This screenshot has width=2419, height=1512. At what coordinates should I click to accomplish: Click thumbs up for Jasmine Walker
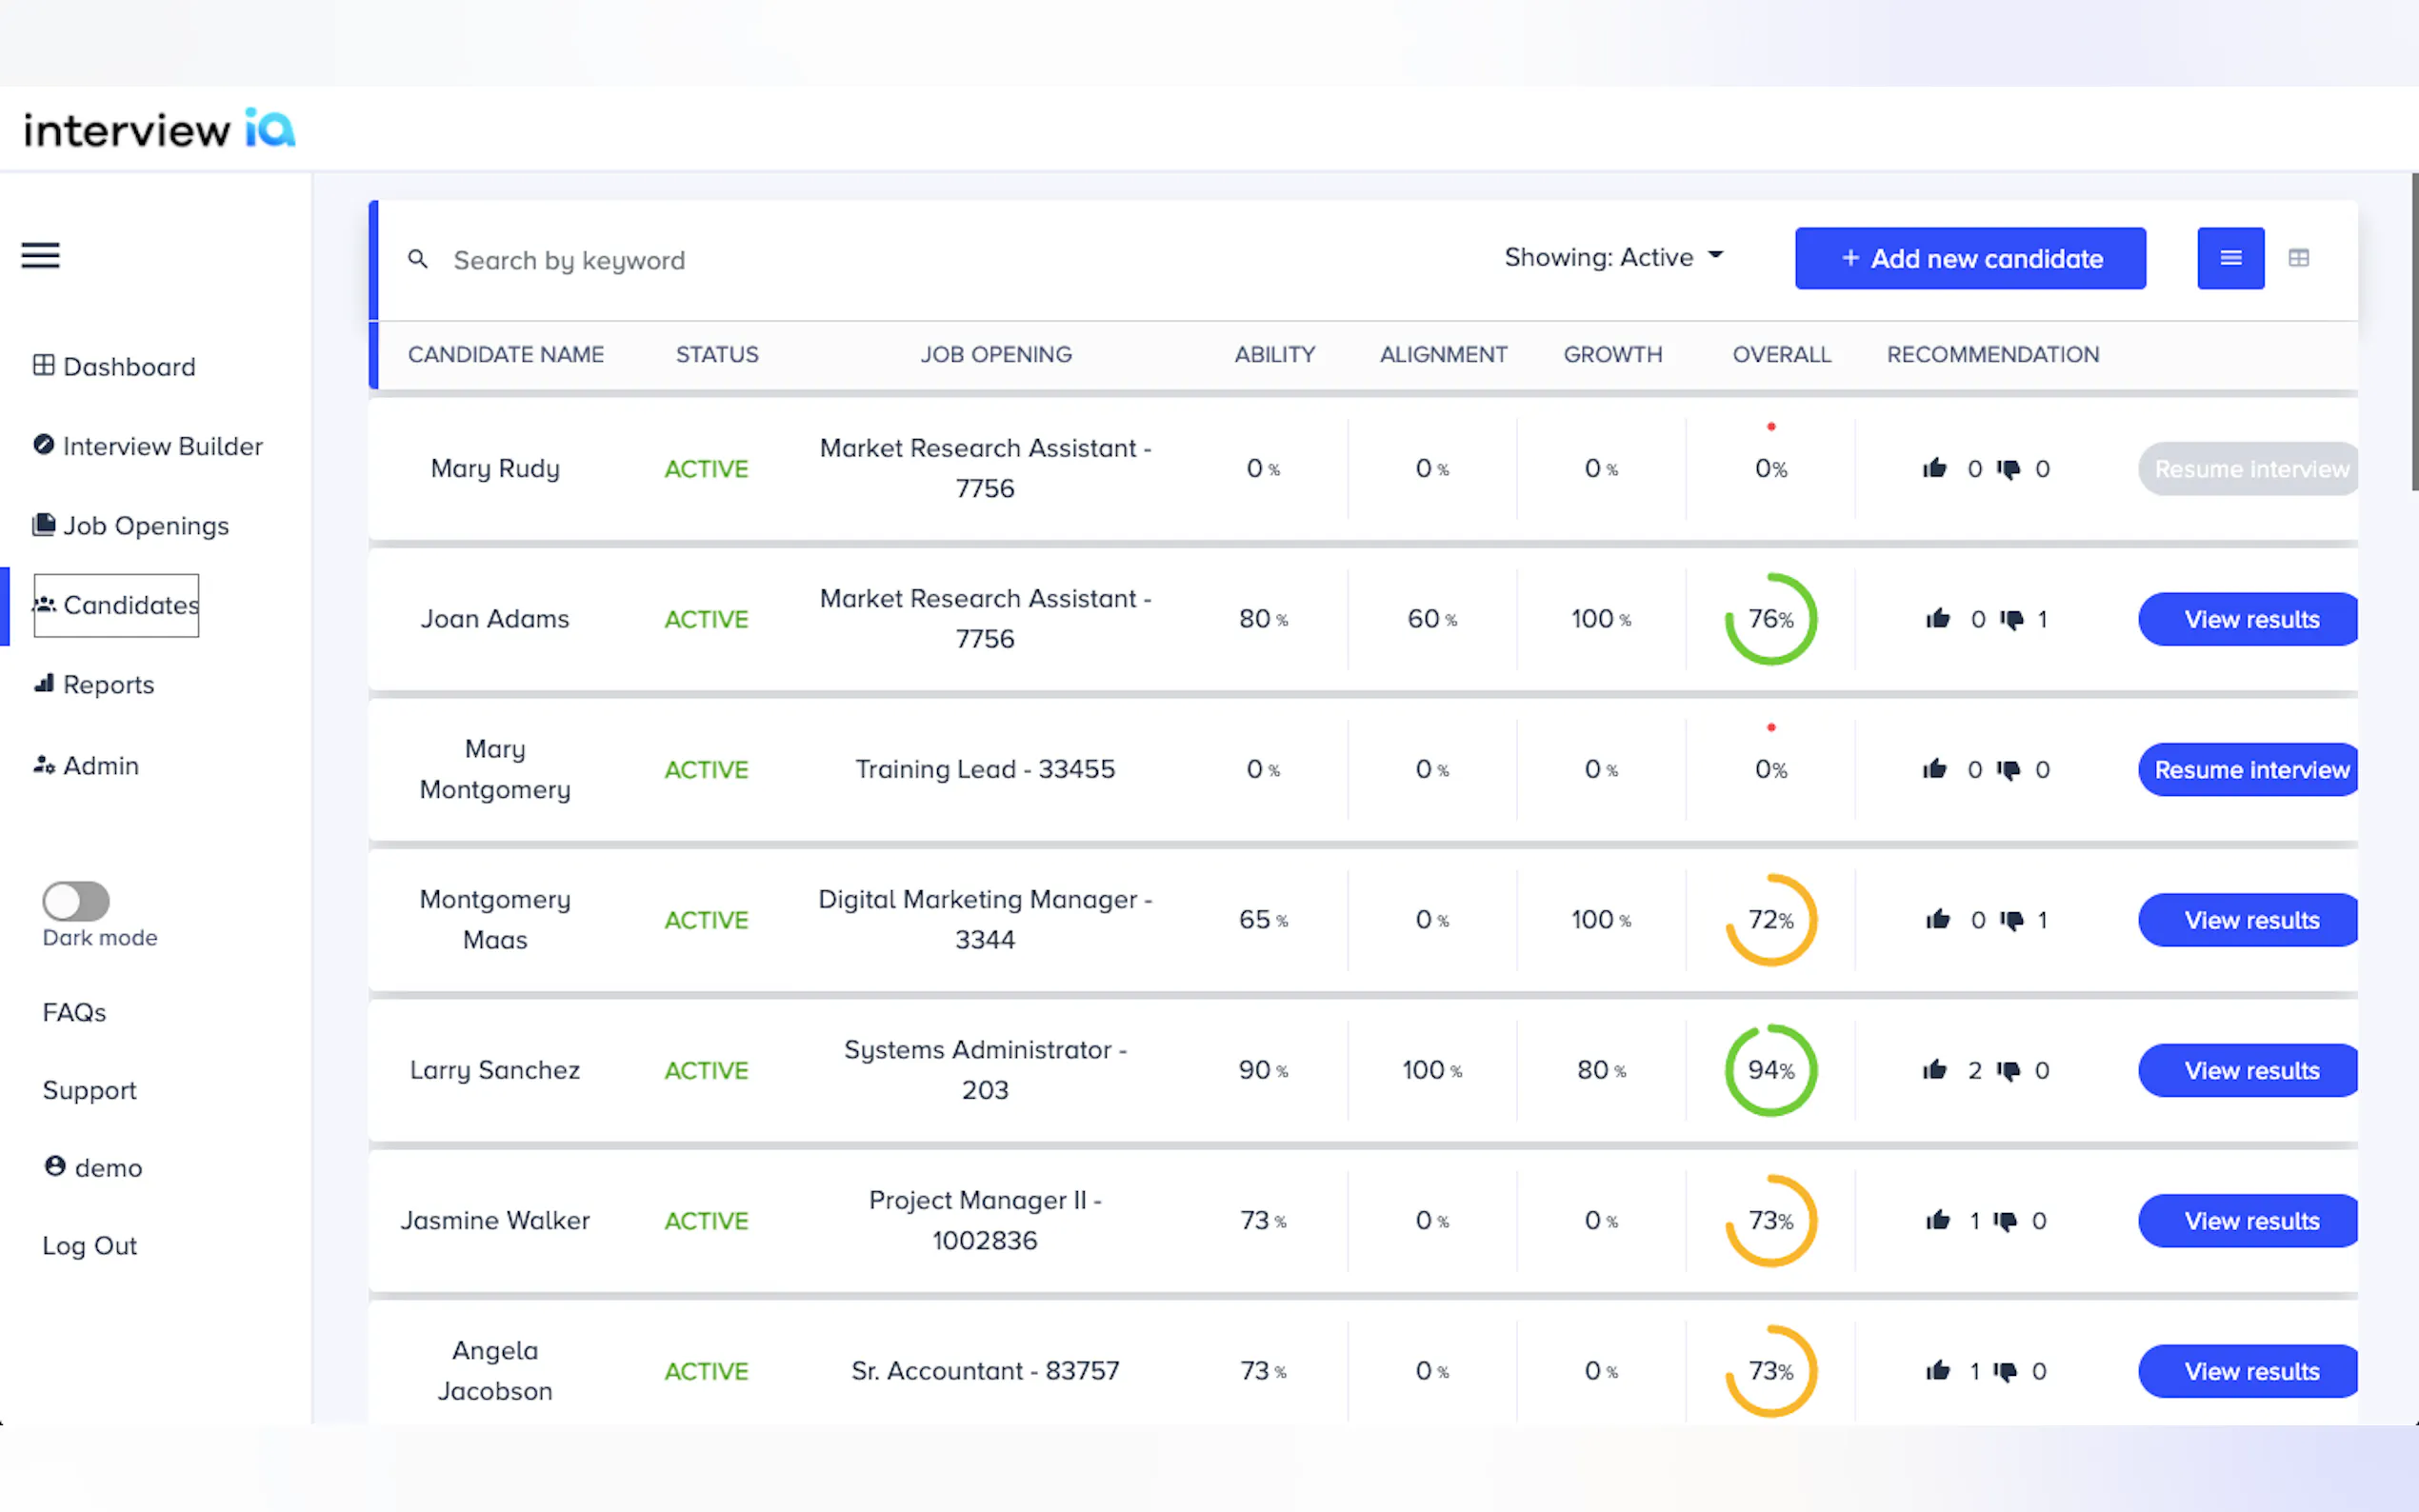pyautogui.click(x=1938, y=1221)
